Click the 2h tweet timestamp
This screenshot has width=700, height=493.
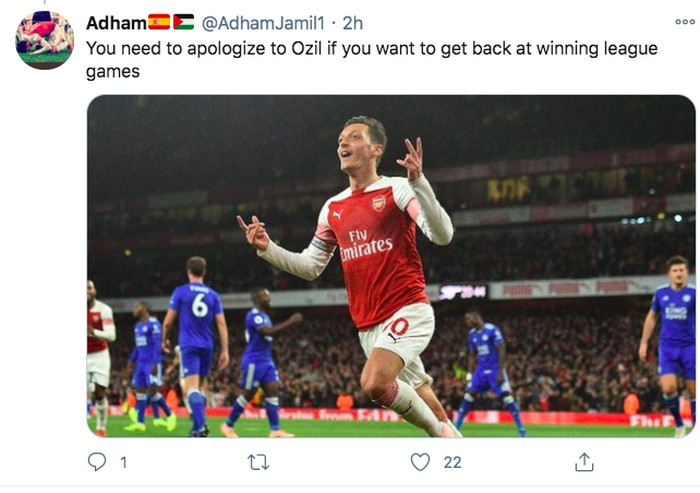pyautogui.click(x=352, y=22)
